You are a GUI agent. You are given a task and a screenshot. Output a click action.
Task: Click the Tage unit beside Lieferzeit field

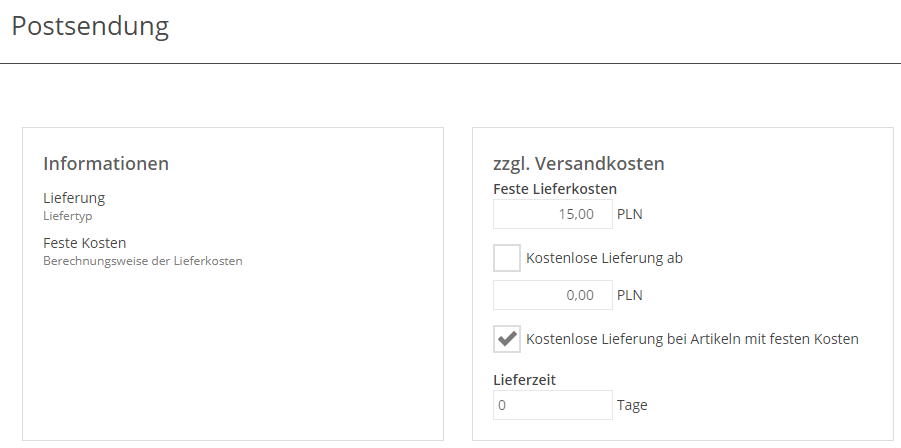pyautogui.click(x=632, y=405)
